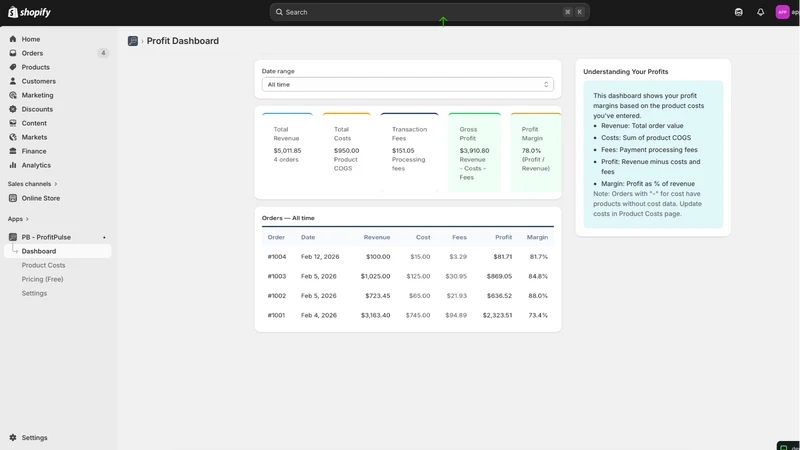Focus the Search field

point(429,12)
